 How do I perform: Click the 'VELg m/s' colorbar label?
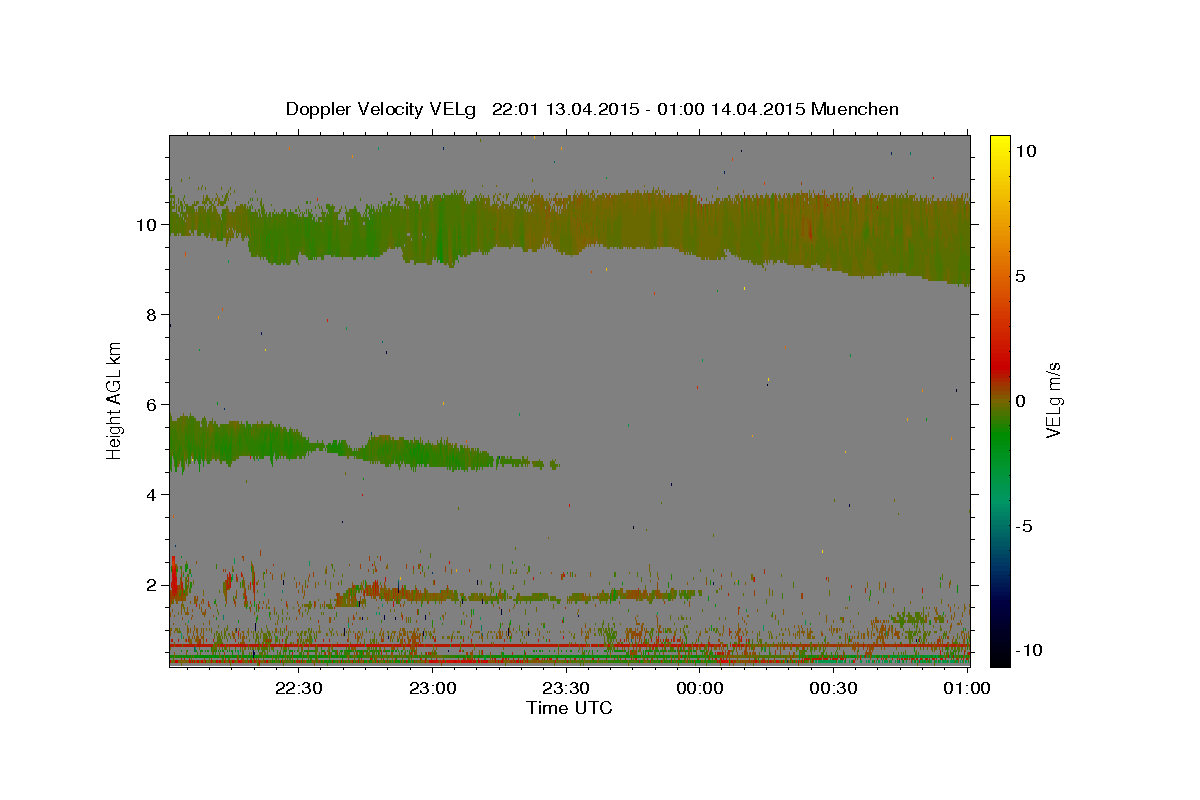[x=1053, y=398]
